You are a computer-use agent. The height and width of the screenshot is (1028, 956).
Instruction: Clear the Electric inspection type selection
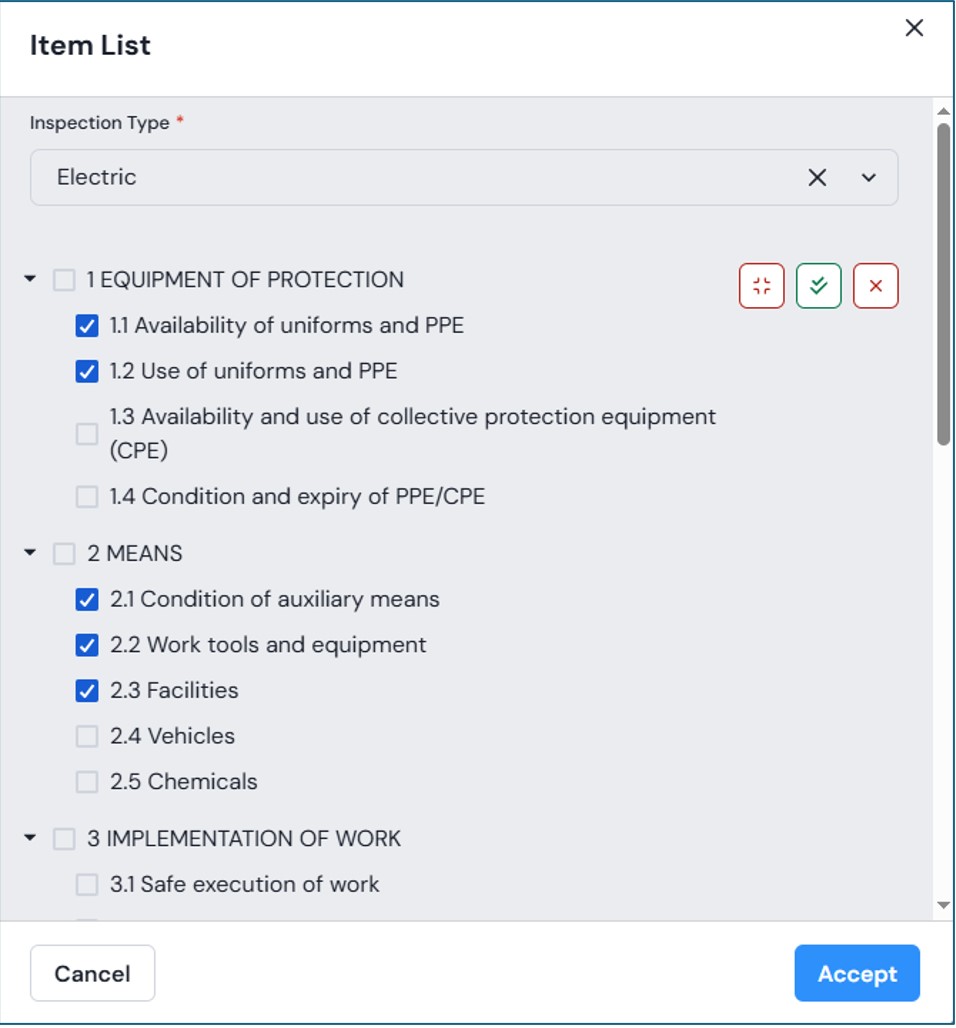[817, 177]
